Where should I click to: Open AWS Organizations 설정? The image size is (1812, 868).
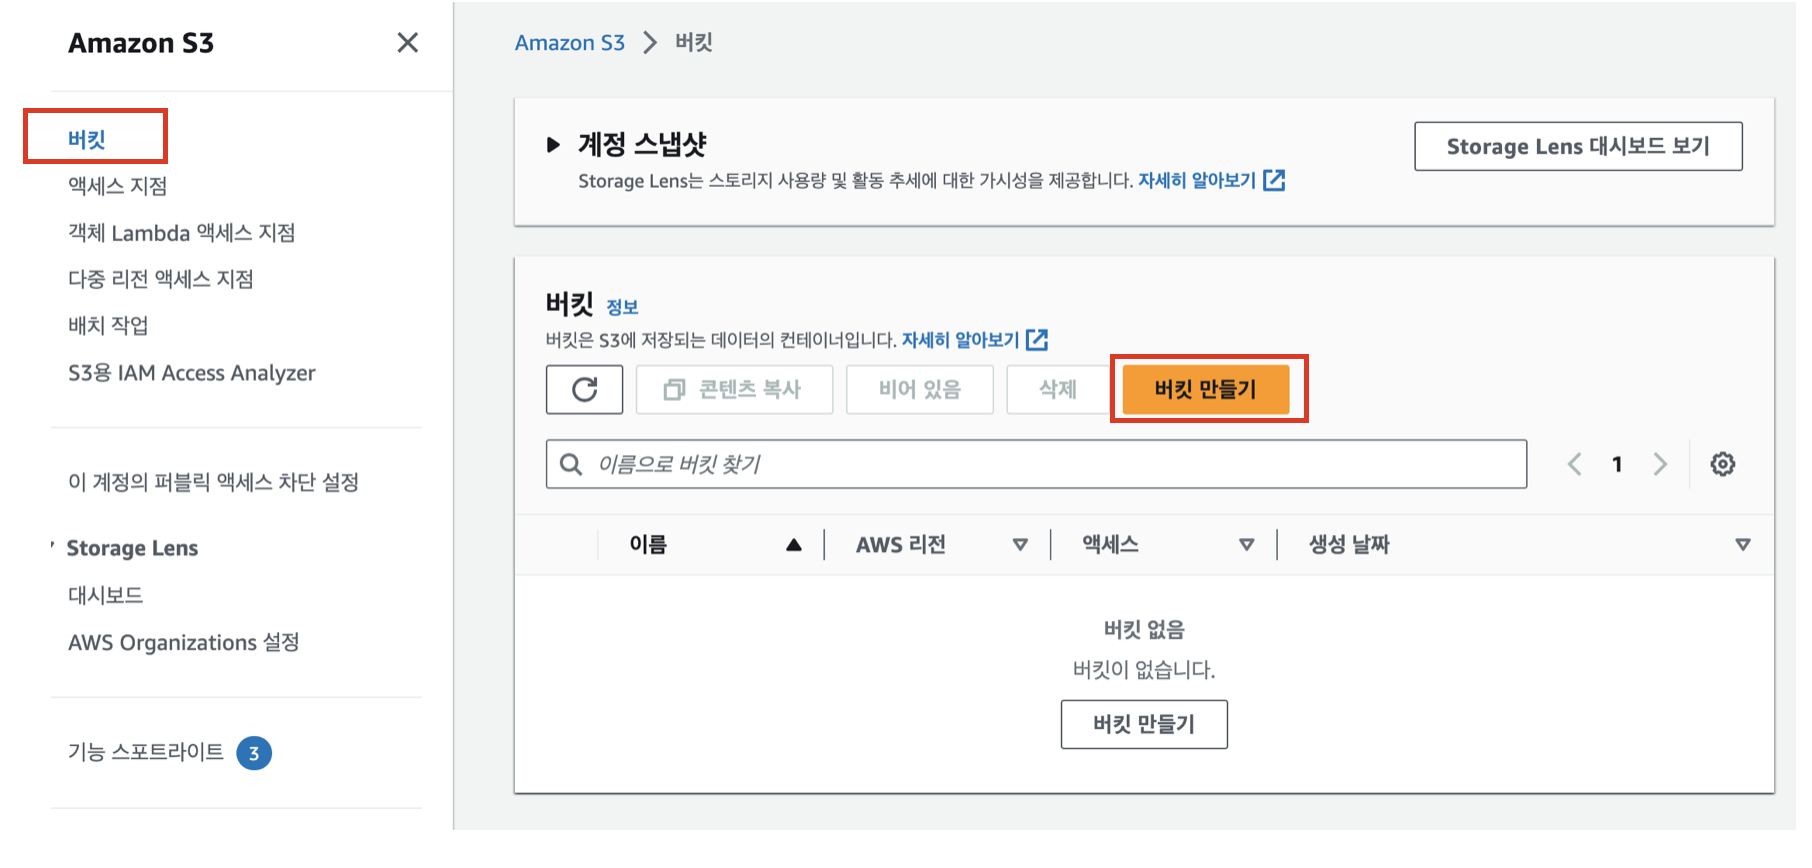tap(183, 643)
